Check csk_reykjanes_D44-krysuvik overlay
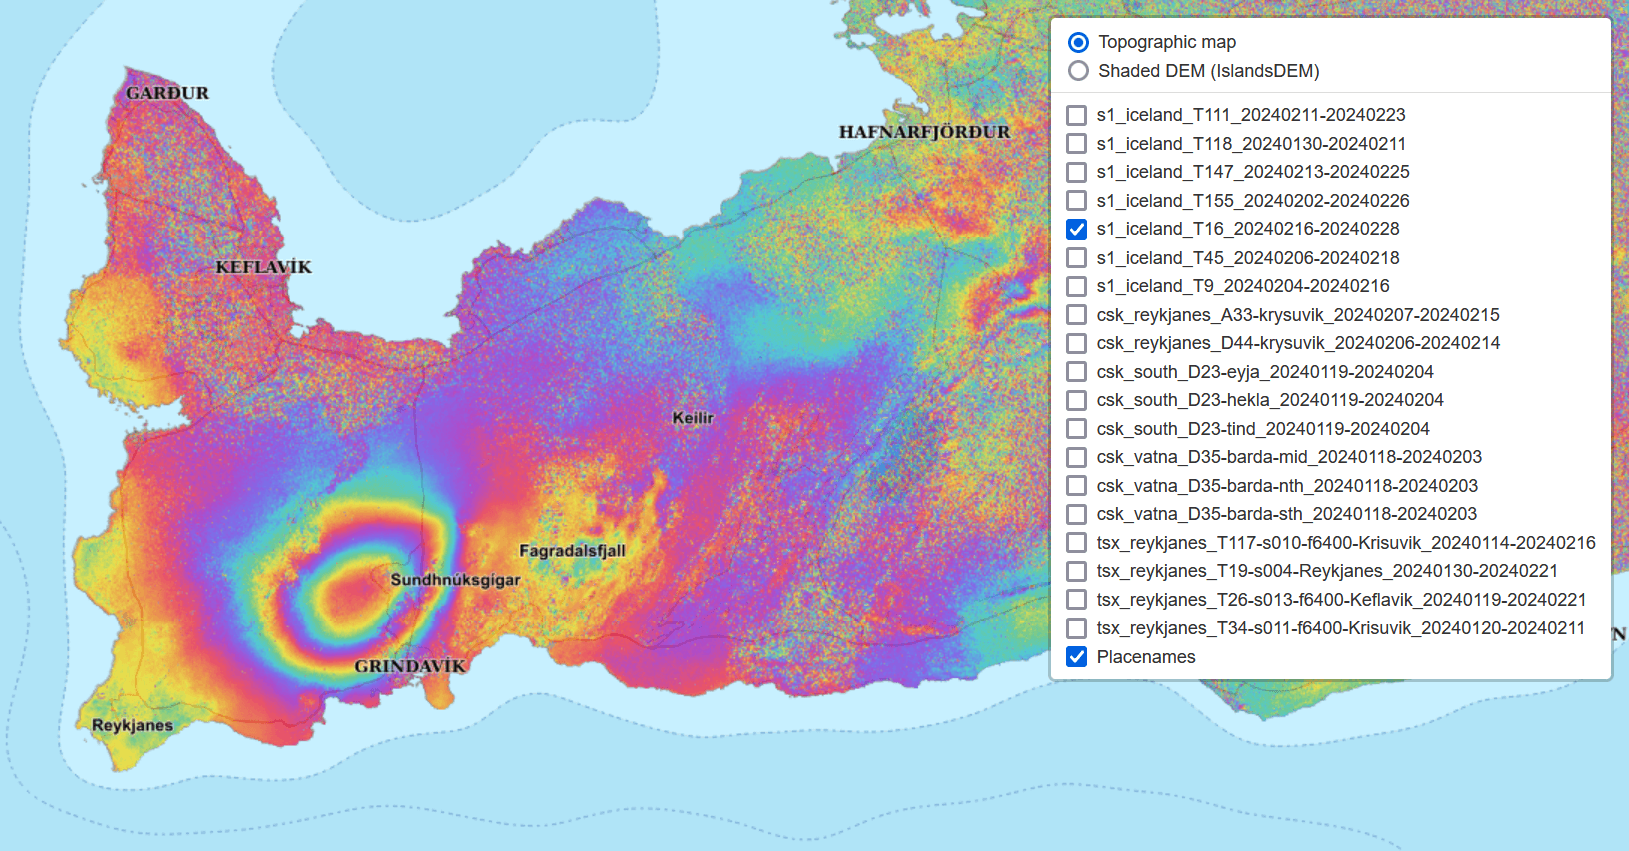Viewport: 1629px width, 851px height. pos(1076,343)
